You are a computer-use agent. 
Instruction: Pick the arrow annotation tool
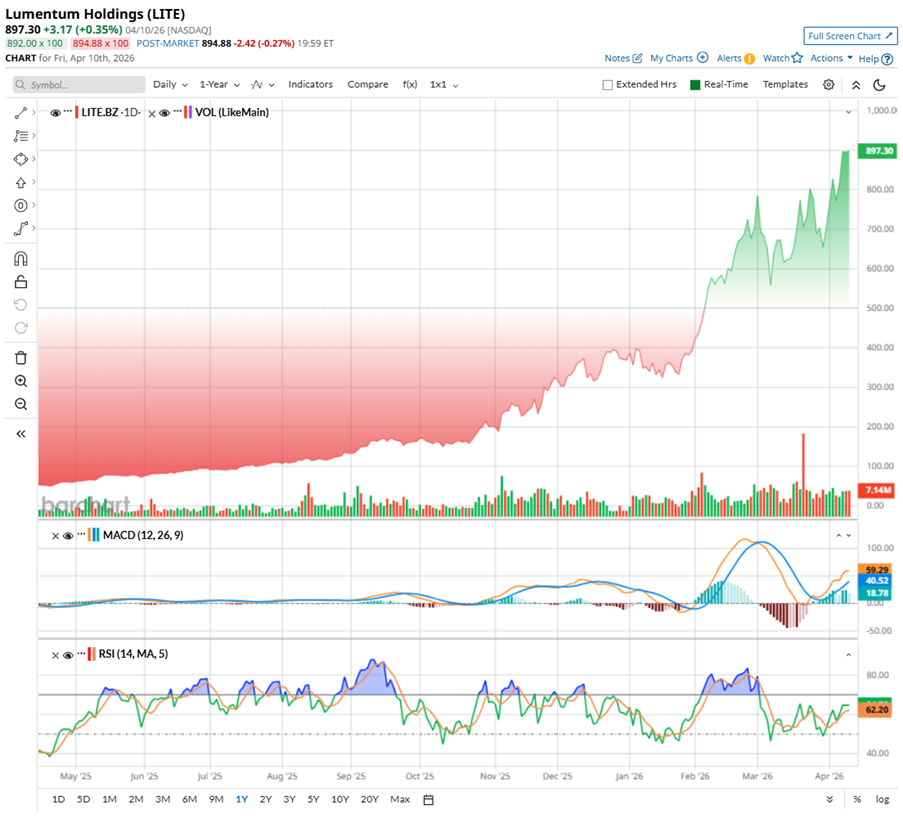click(x=21, y=183)
